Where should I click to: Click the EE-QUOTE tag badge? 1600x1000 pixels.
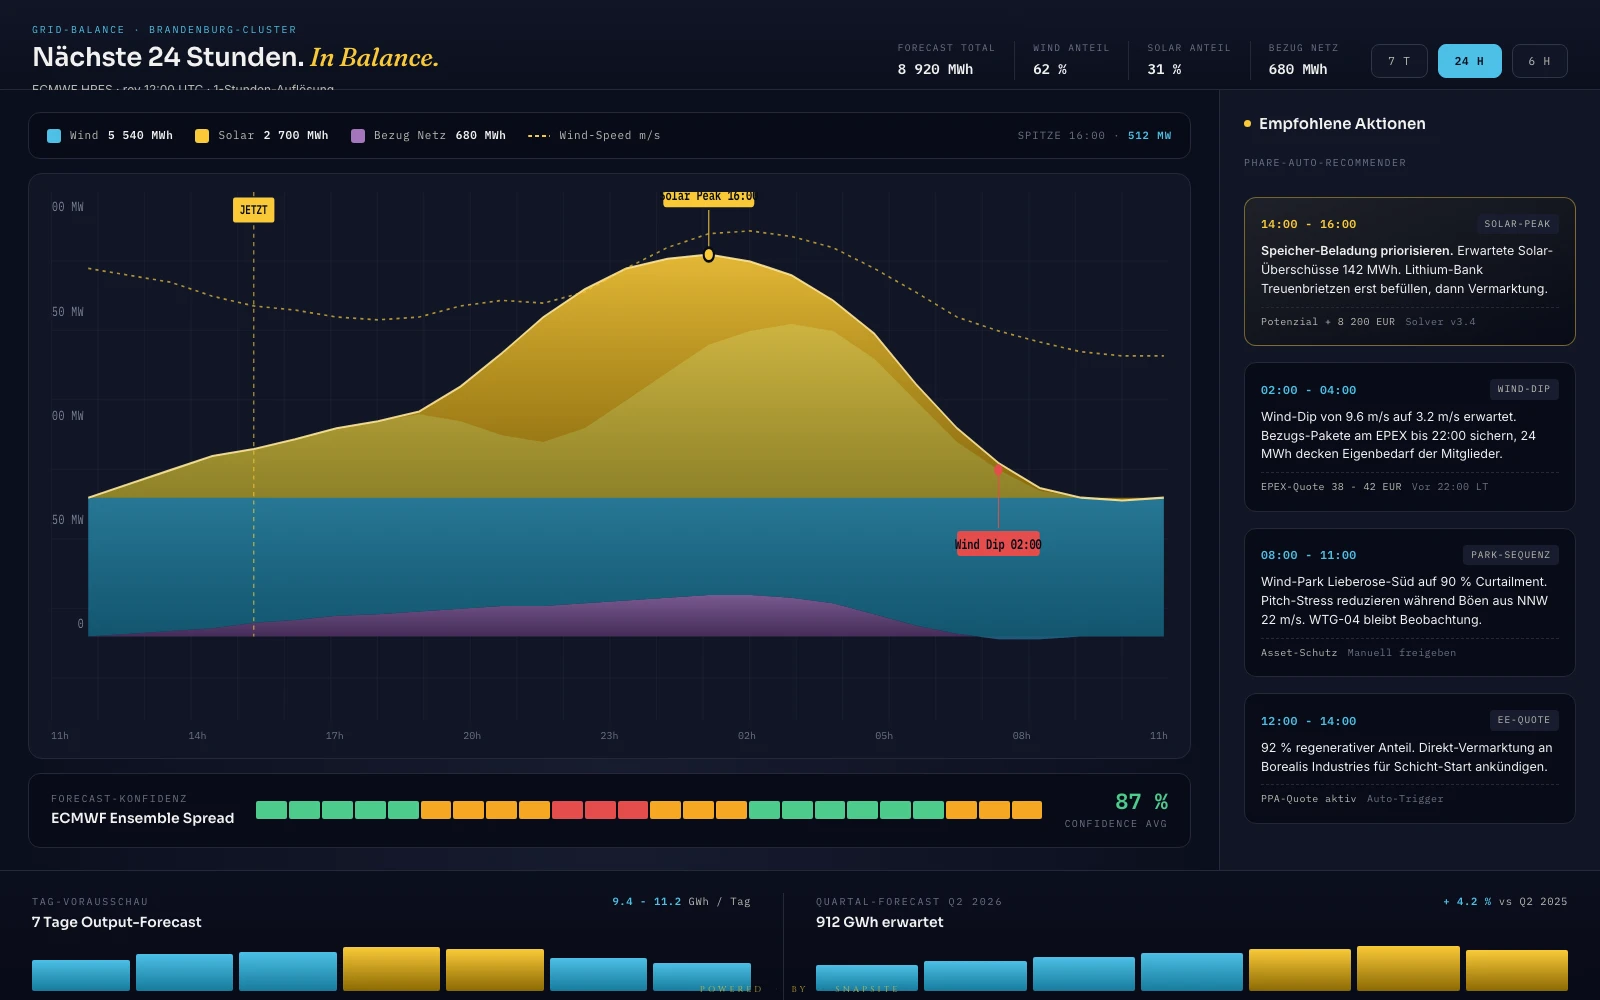pyautogui.click(x=1523, y=720)
